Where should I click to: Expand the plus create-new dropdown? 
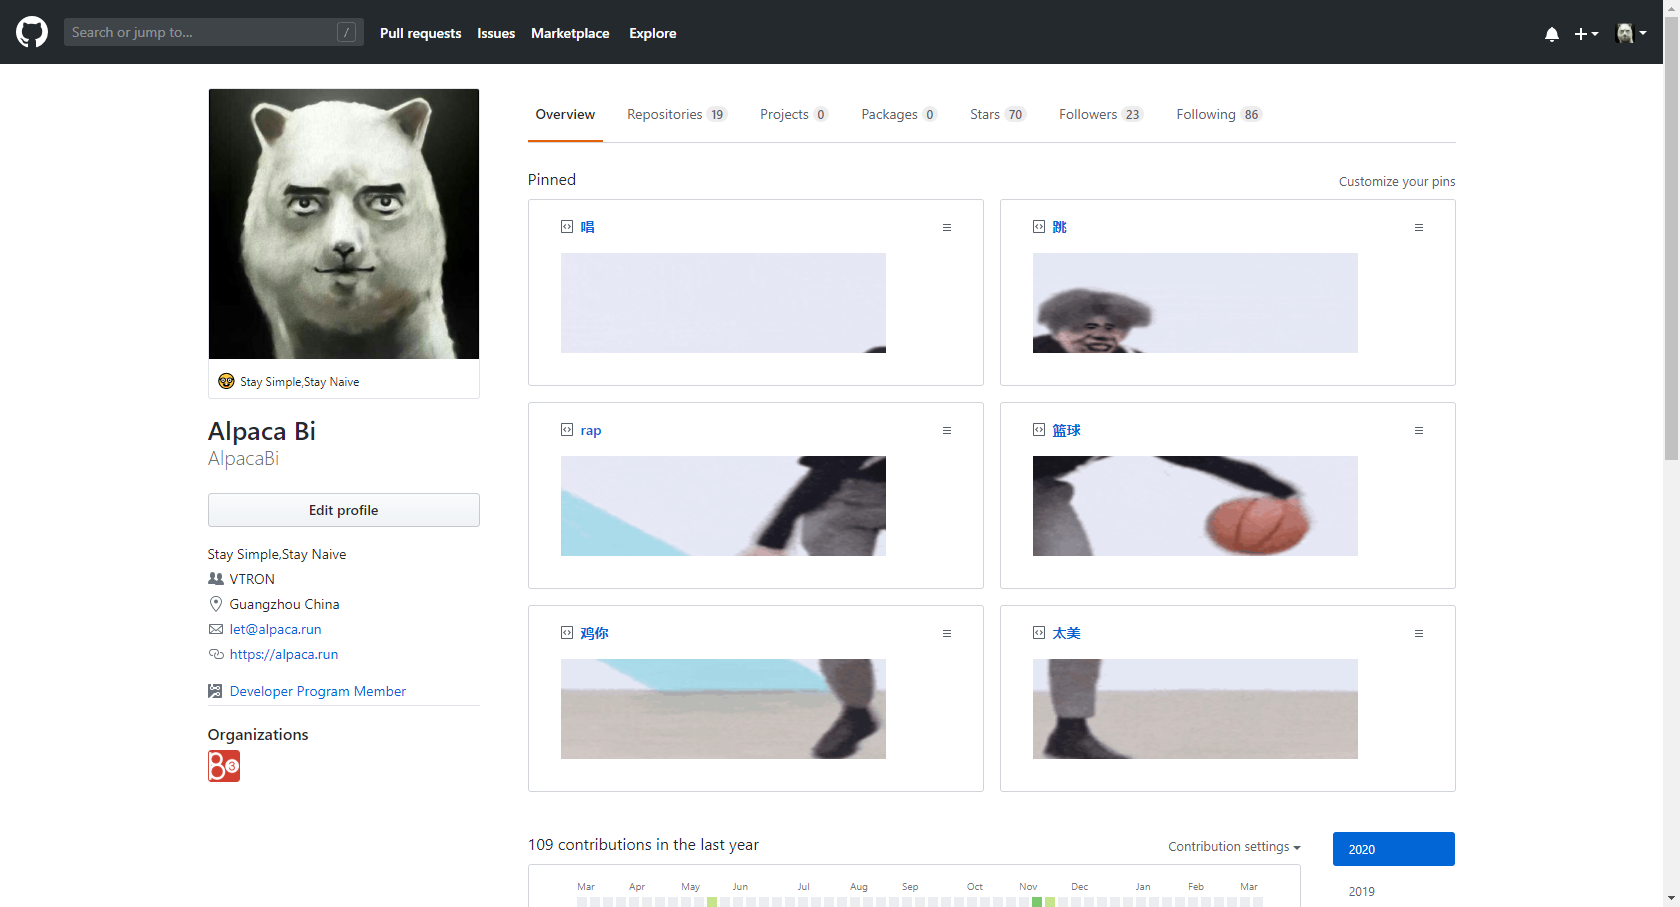pyautogui.click(x=1586, y=33)
